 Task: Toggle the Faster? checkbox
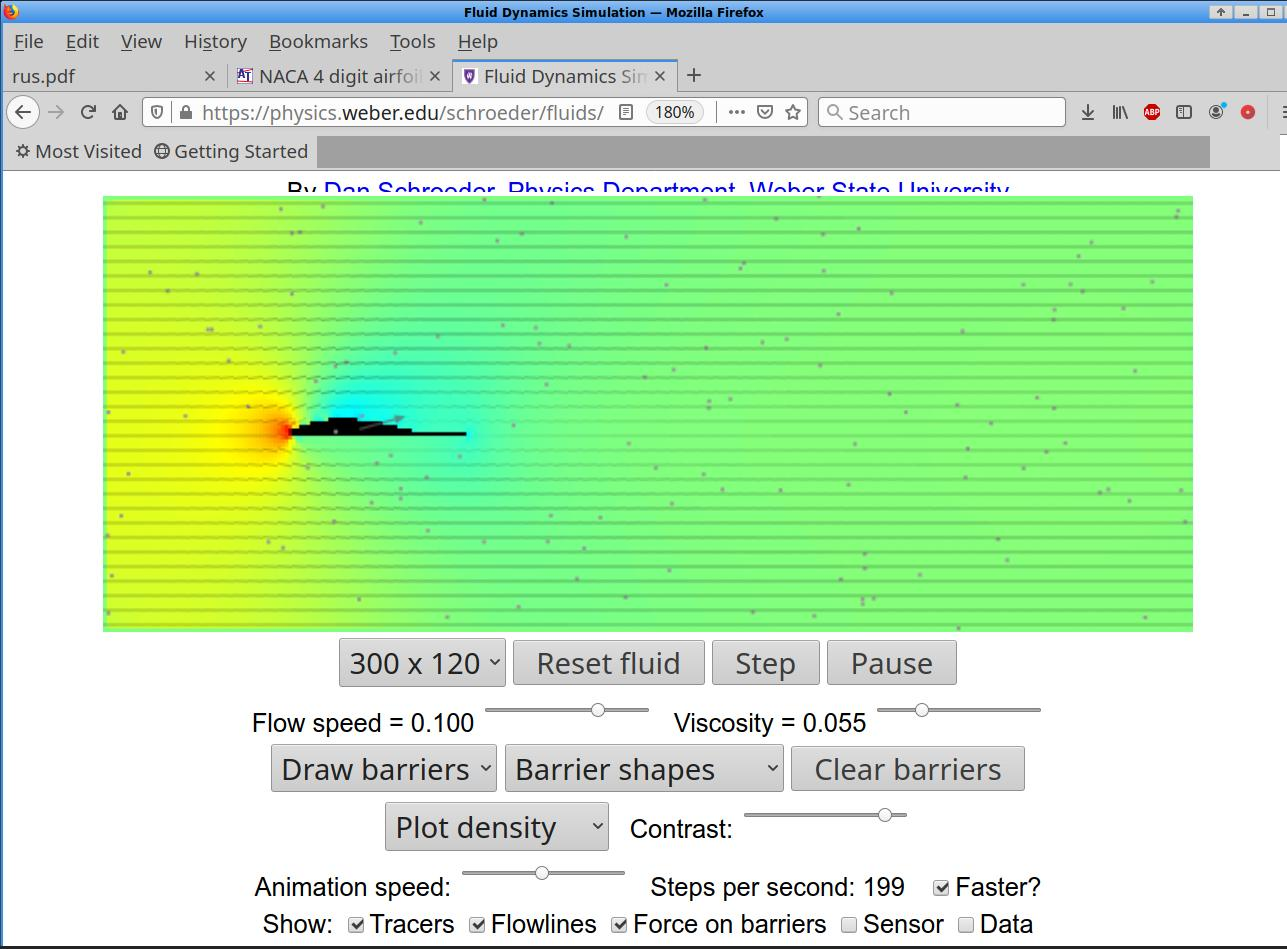(x=941, y=888)
